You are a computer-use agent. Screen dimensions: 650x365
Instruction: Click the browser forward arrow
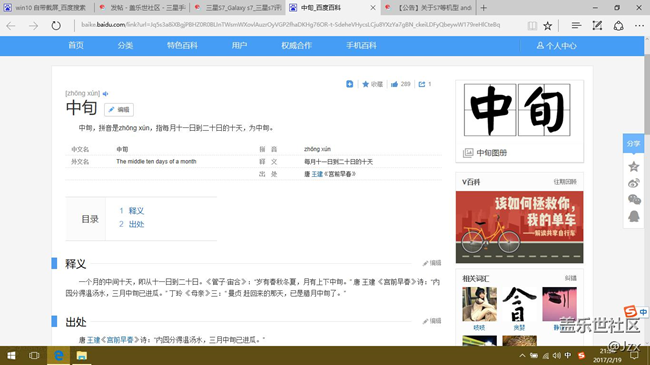[33, 26]
